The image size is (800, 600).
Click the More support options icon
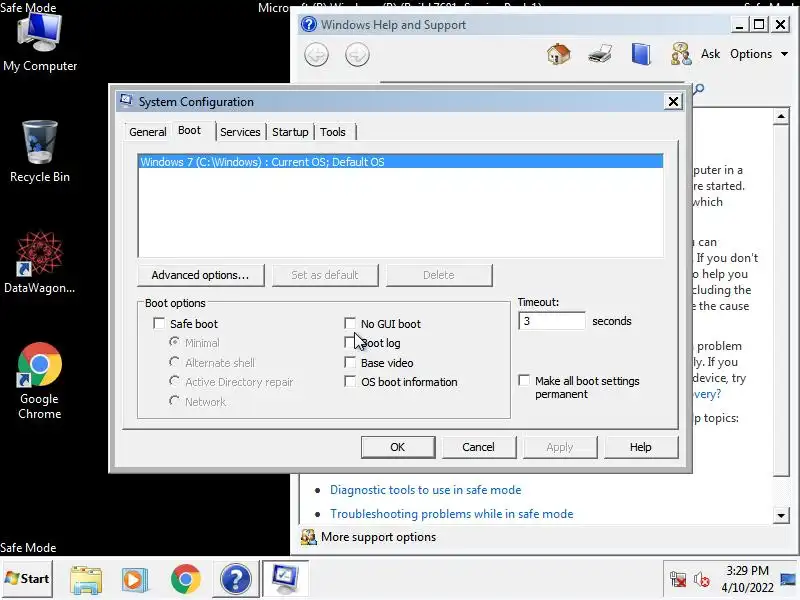[308, 537]
